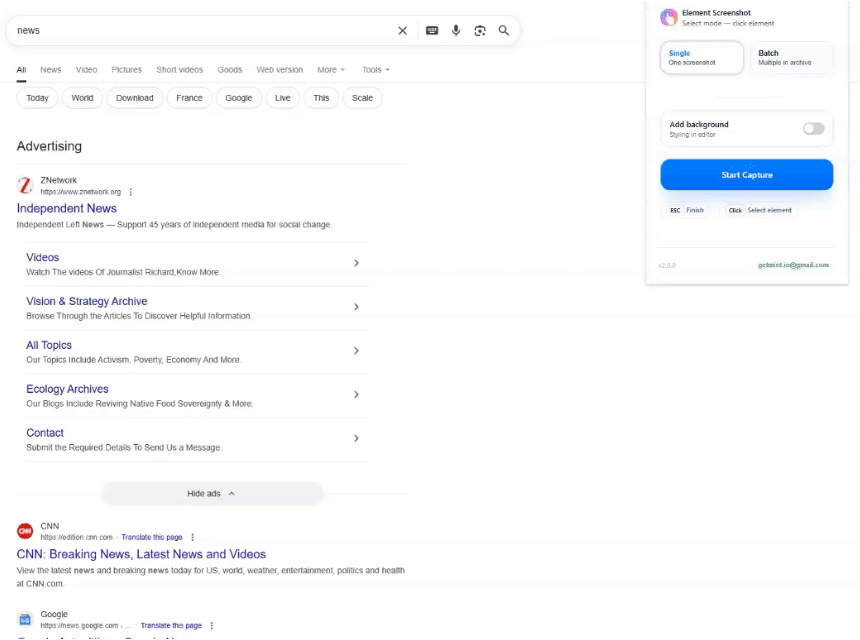
Task: Enable the Add background toggle
Action: click(x=813, y=129)
